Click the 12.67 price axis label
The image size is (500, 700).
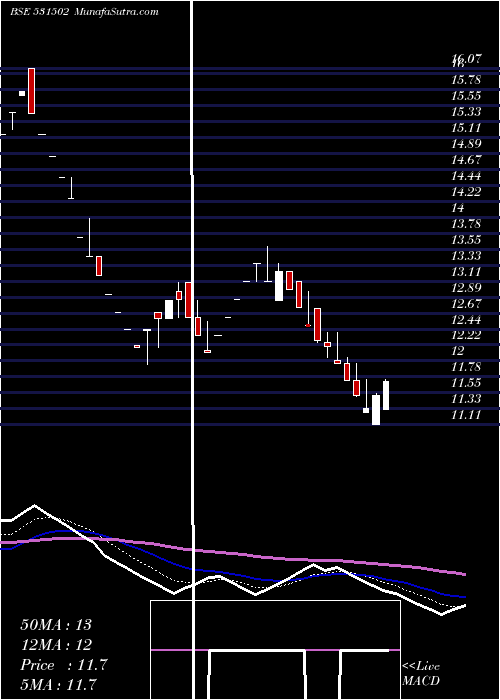pyautogui.click(x=466, y=304)
